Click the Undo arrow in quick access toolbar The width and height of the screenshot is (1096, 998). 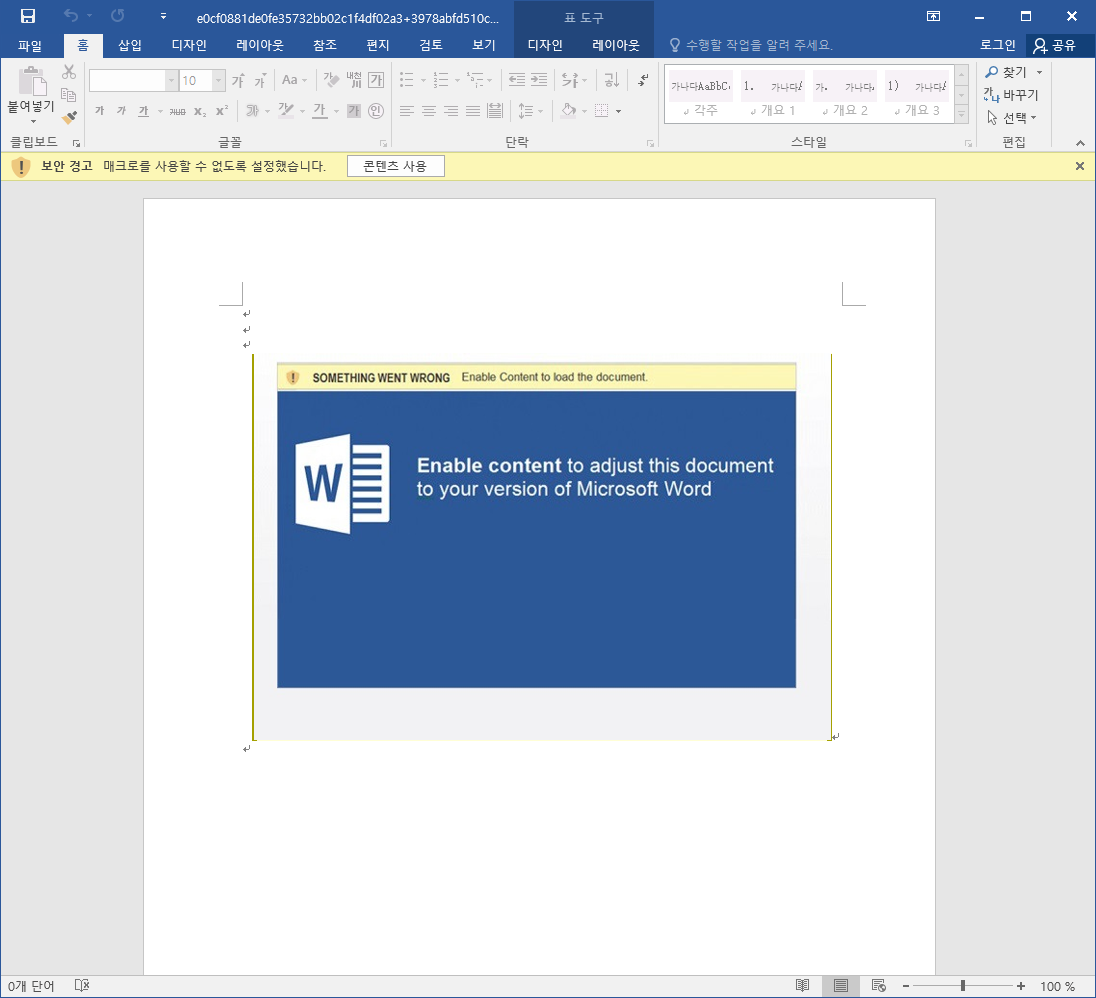pyautogui.click(x=71, y=15)
